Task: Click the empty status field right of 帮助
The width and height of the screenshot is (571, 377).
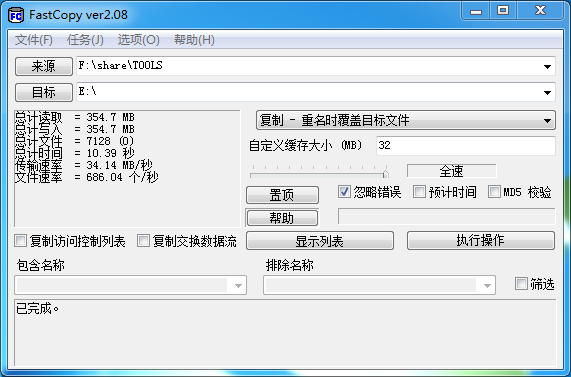Action: point(446,216)
